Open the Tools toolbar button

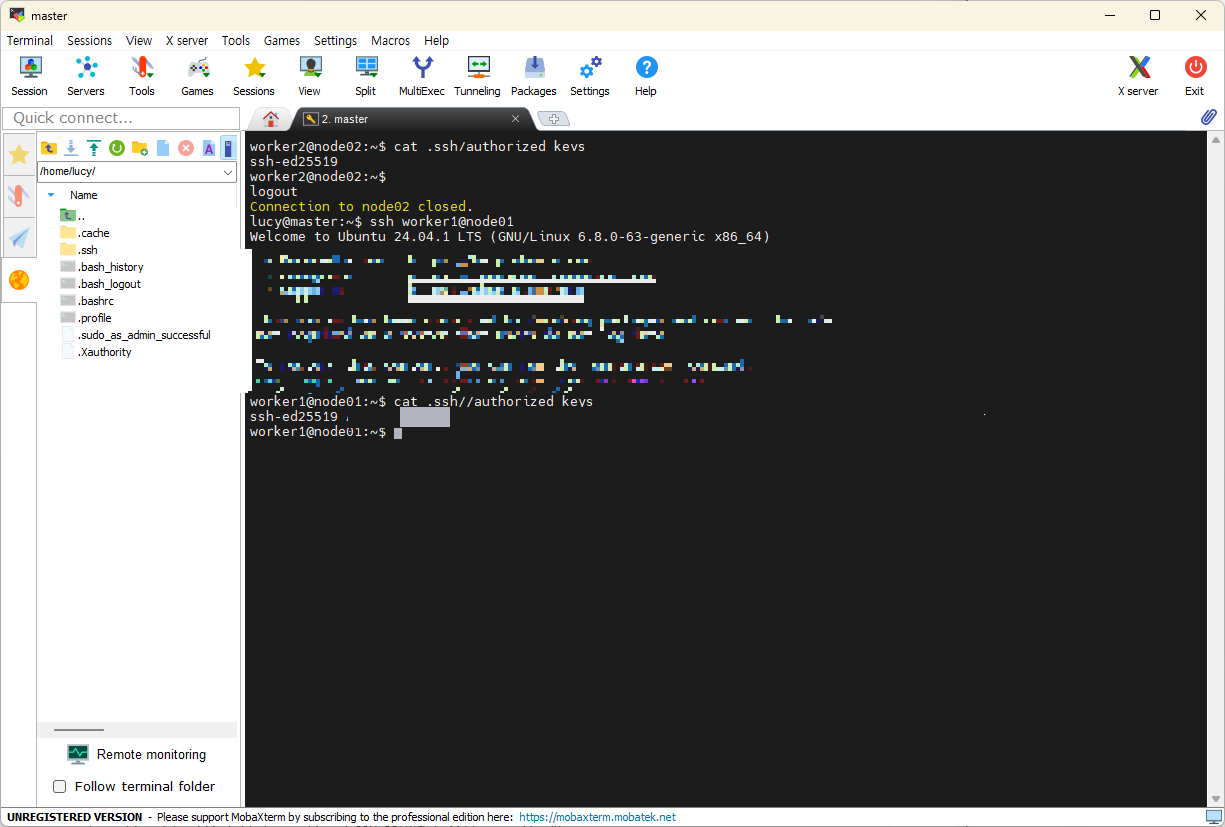click(x=142, y=77)
